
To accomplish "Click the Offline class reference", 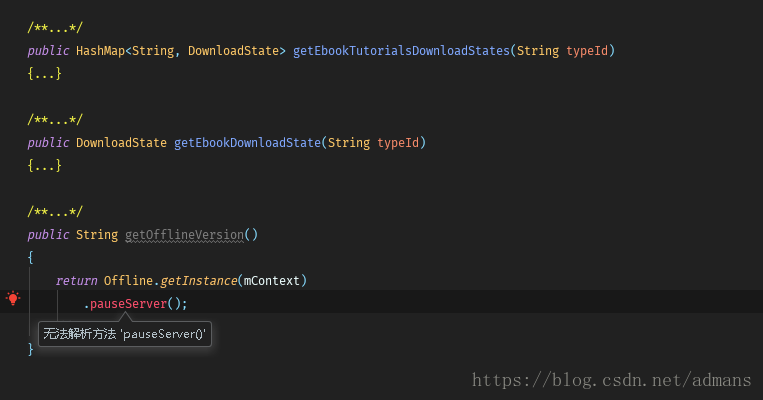I will point(128,281).
